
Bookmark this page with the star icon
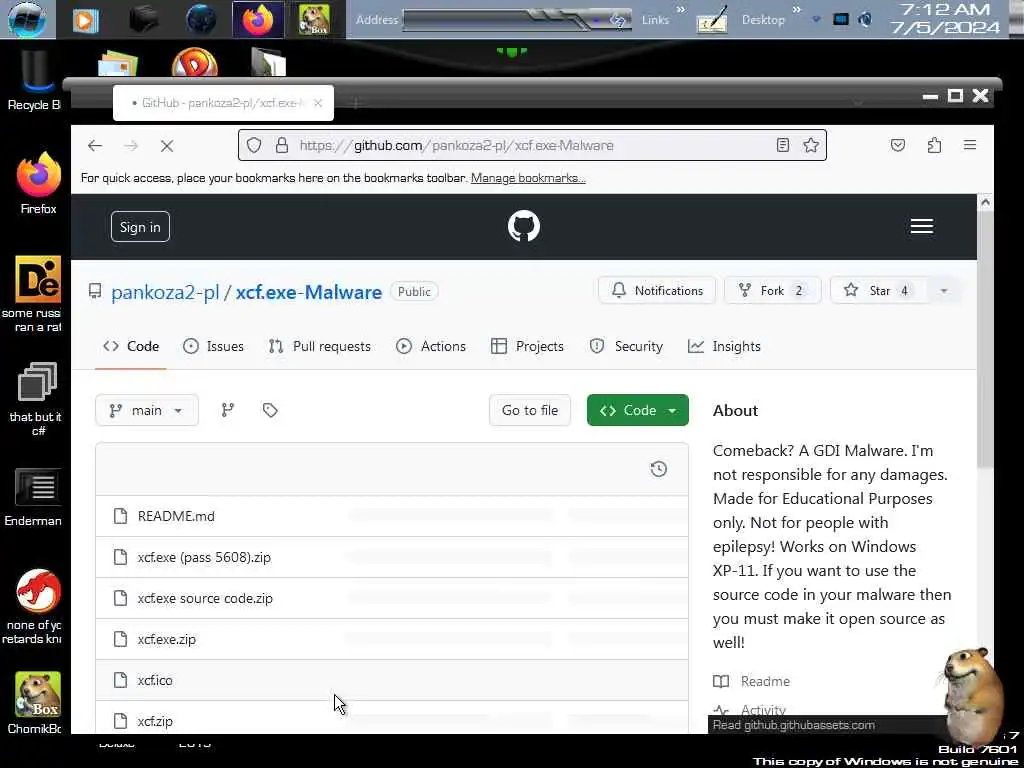click(x=811, y=145)
